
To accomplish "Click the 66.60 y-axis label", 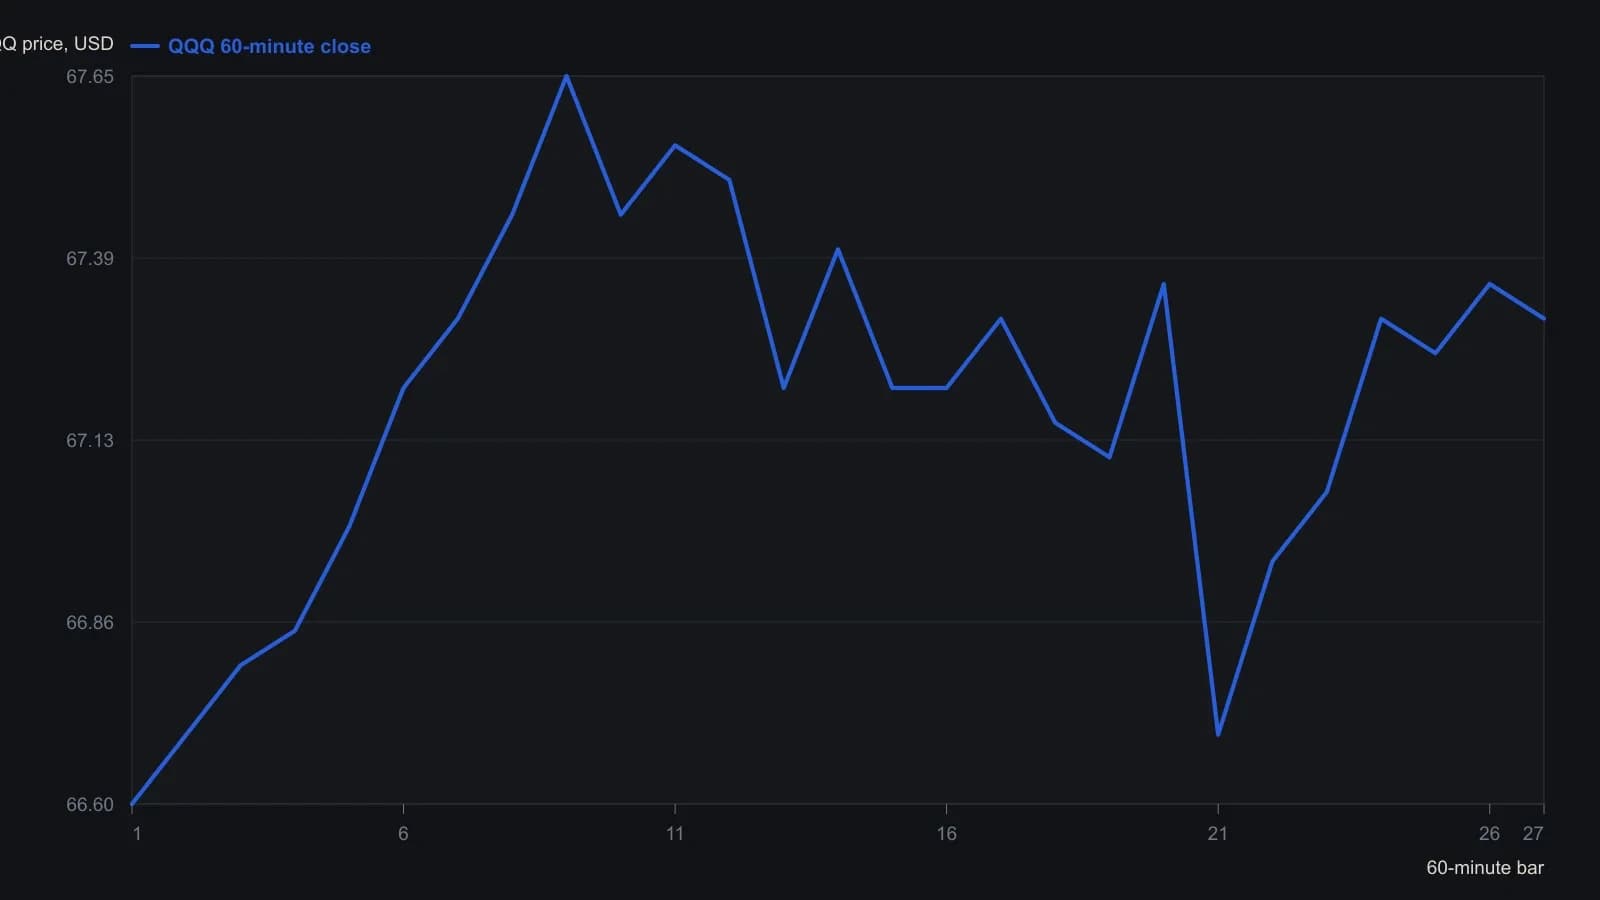I will point(90,805).
